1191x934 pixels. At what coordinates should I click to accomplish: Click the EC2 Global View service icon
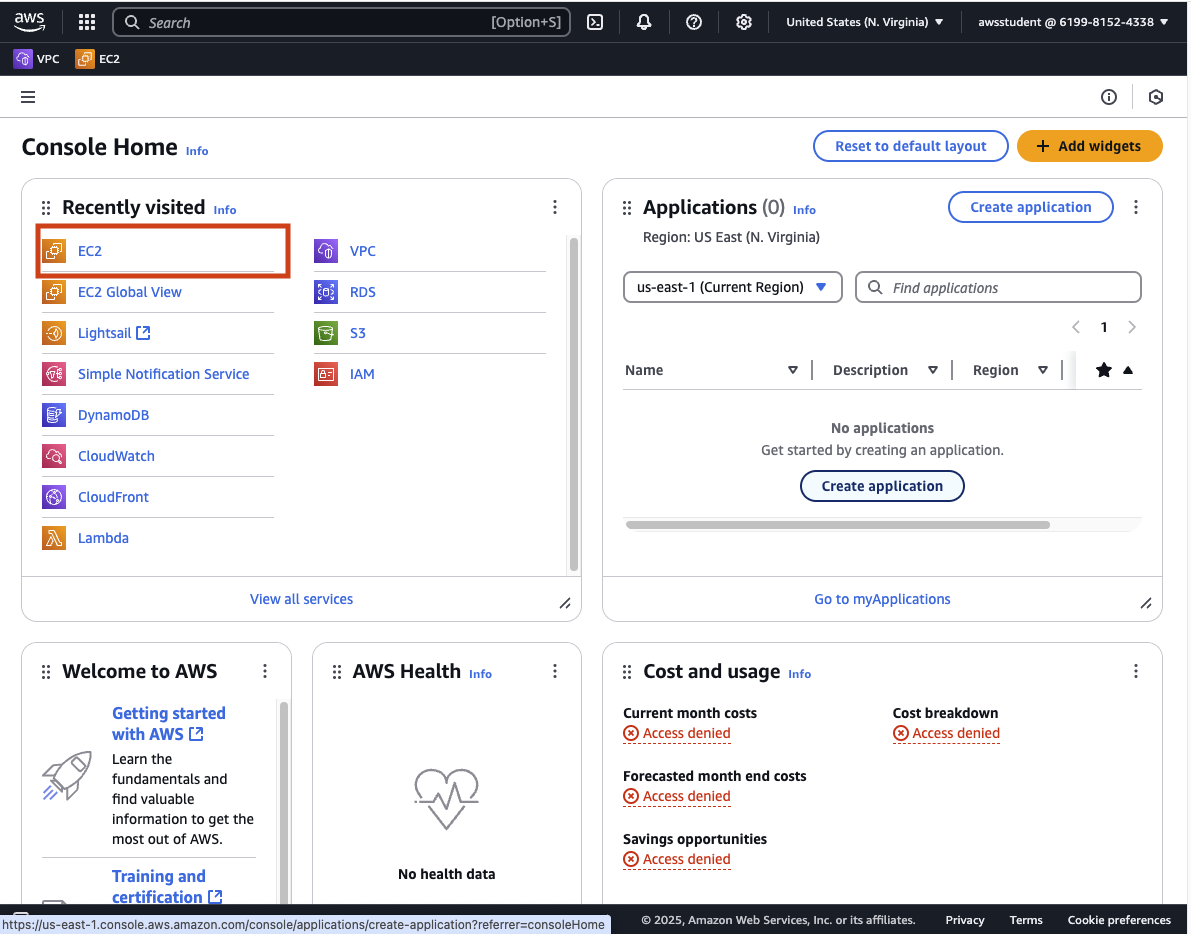[x=54, y=292]
